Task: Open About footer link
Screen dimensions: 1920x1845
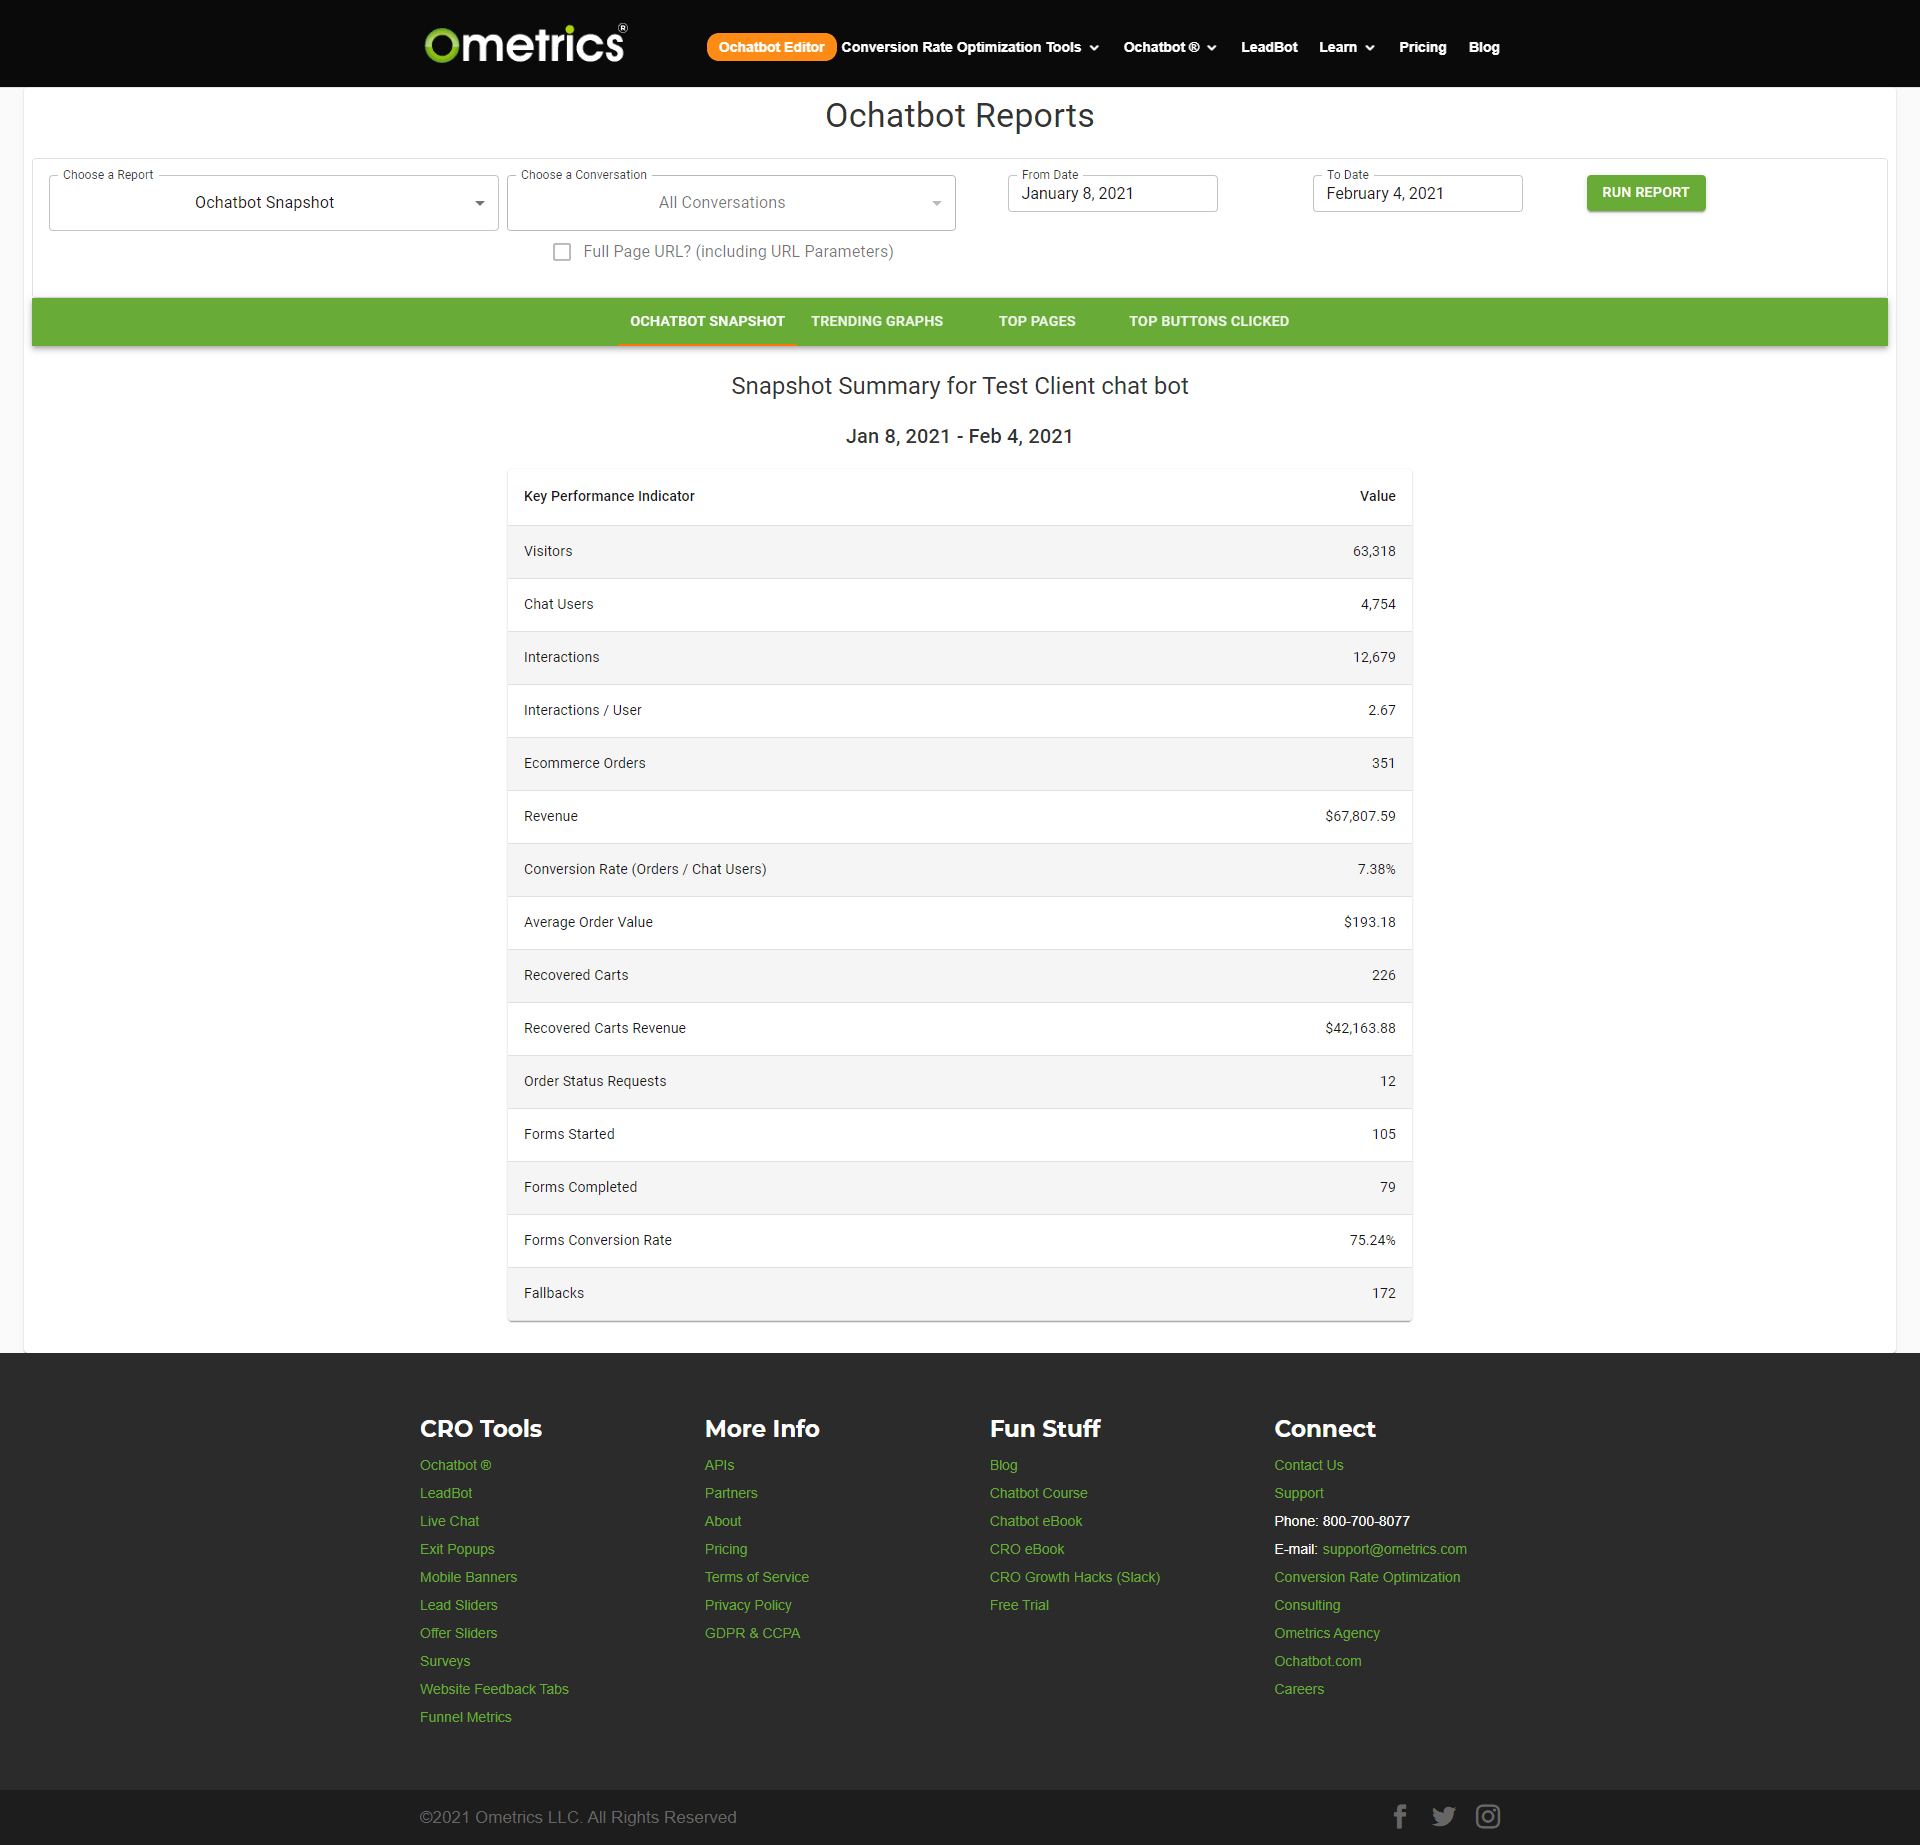Action: (x=723, y=1521)
